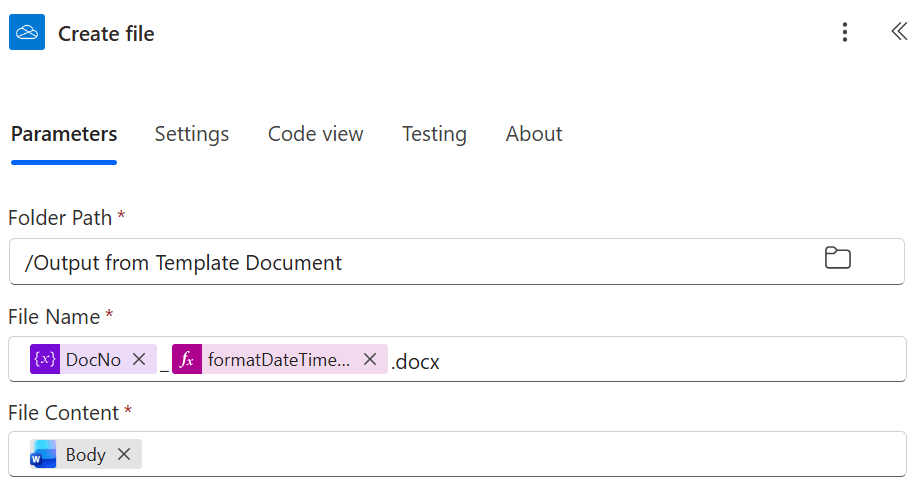The height and width of the screenshot is (480, 919).
Task: Edit the formatDateTime expression token
Action: click(x=279, y=360)
